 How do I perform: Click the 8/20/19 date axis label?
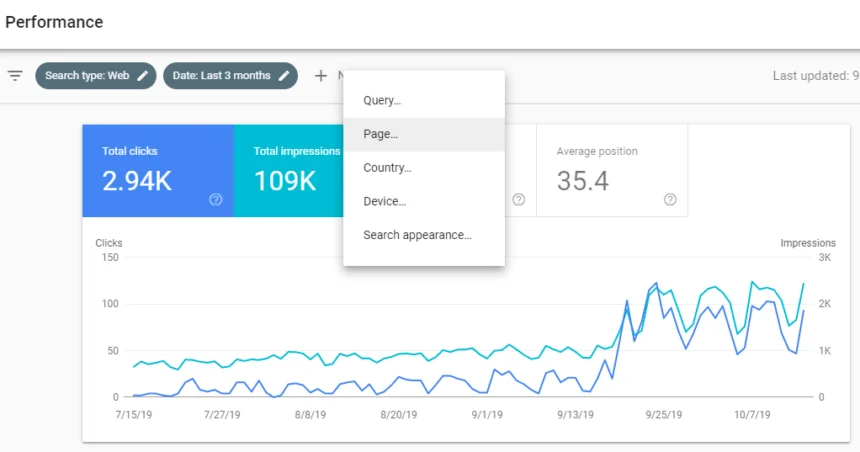pos(399,415)
